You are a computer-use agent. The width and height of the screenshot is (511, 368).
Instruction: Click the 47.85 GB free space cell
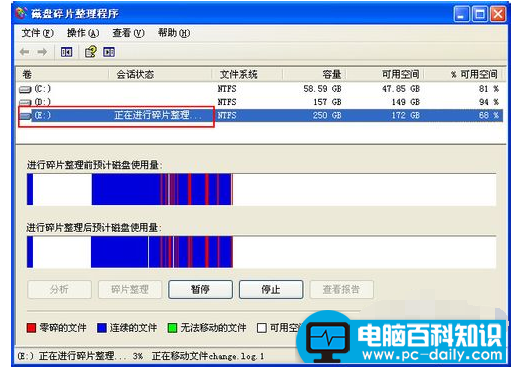tap(401, 89)
